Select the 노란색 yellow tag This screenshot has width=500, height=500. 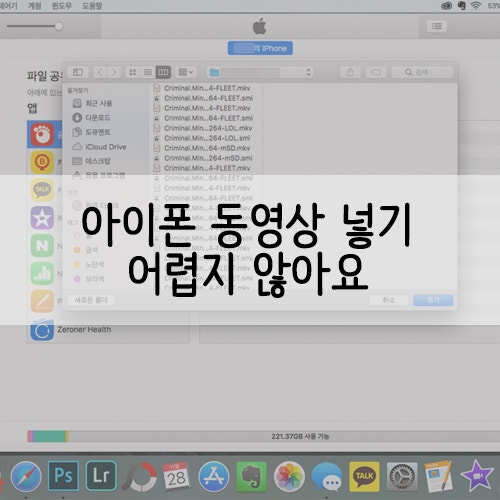(x=89, y=264)
